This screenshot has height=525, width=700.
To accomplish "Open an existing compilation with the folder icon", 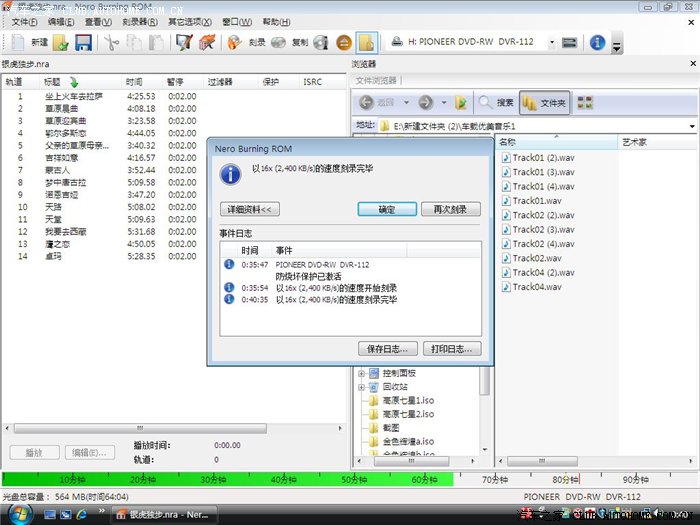I will [60, 43].
